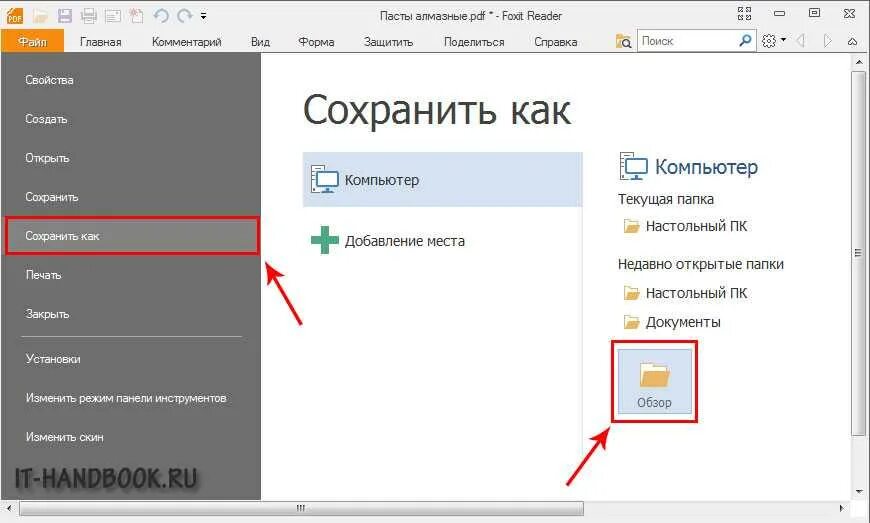Open the Файл tab
The width and height of the screenshot is (870, 523).
pos(33,42)
